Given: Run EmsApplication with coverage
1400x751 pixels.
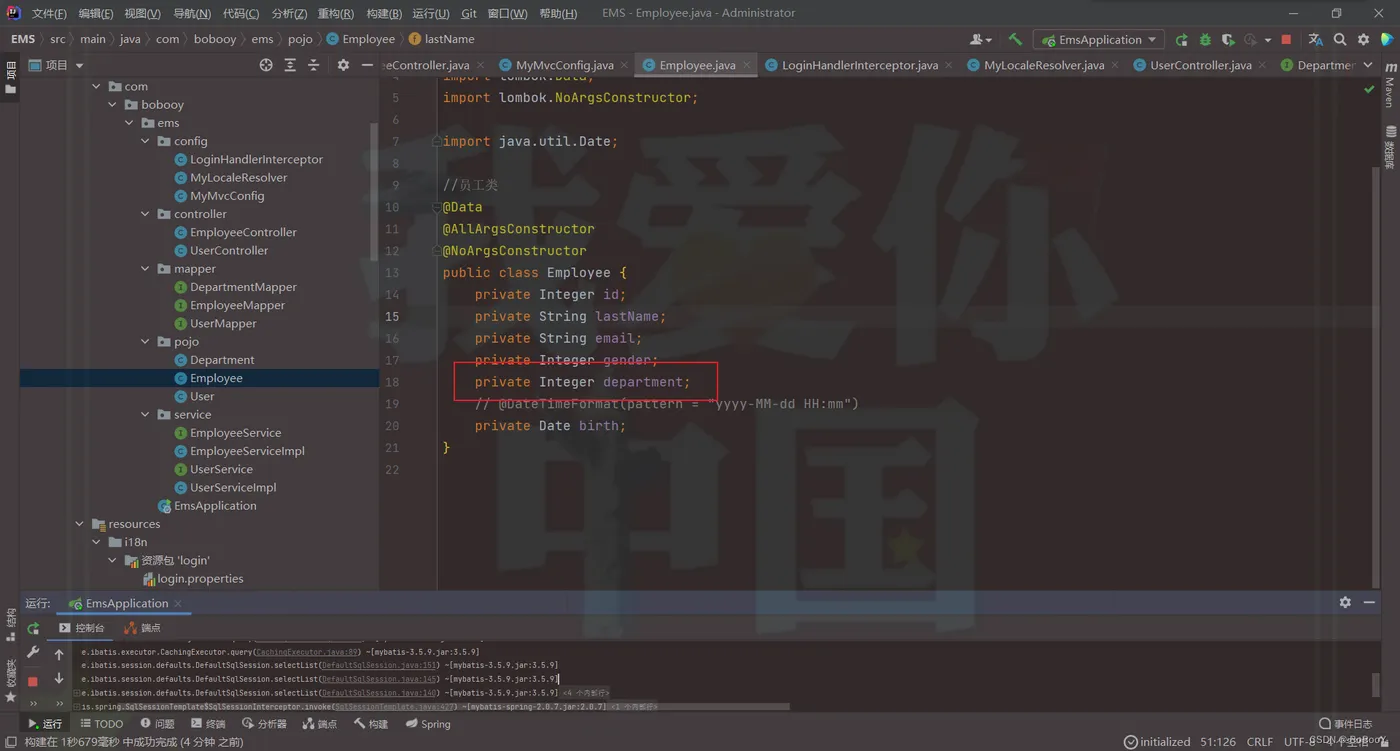Looking at the screenshot, I should point(1228,40).
